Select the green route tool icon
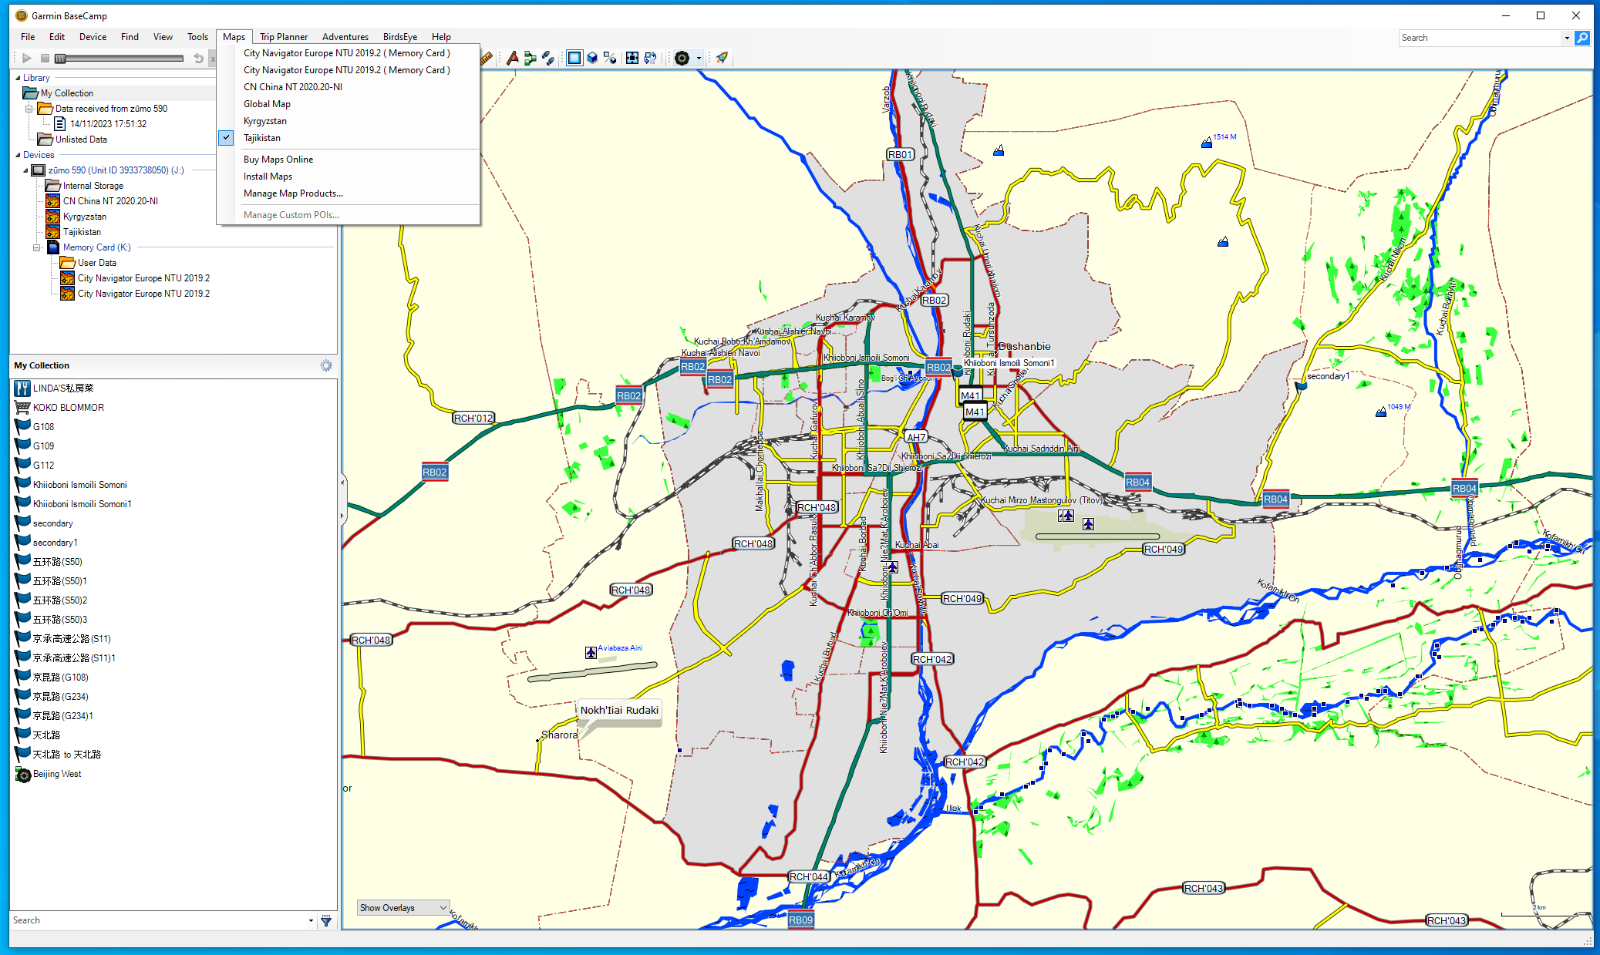The width and height of the screenshot is (1600, 955). [x=530, y=58]
